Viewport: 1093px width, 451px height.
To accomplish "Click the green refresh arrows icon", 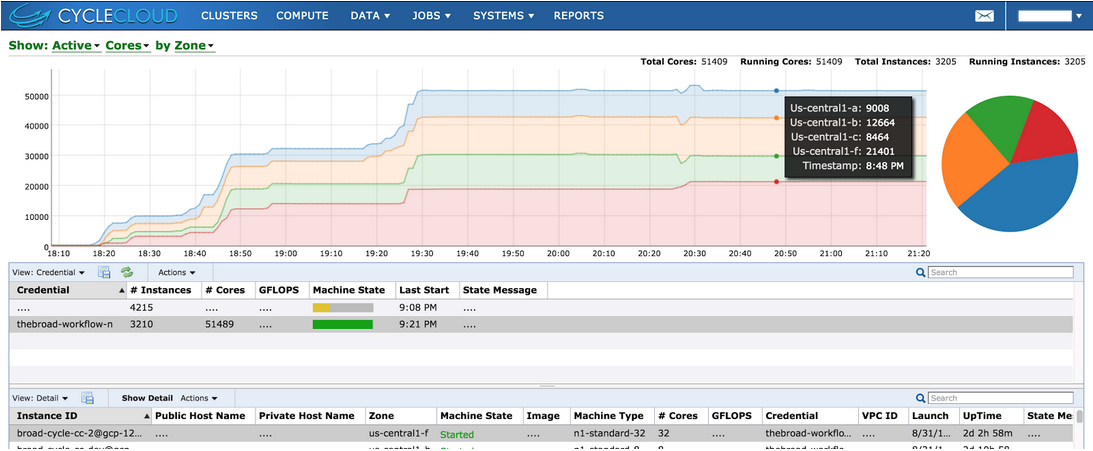I will (x=127, y=272).
